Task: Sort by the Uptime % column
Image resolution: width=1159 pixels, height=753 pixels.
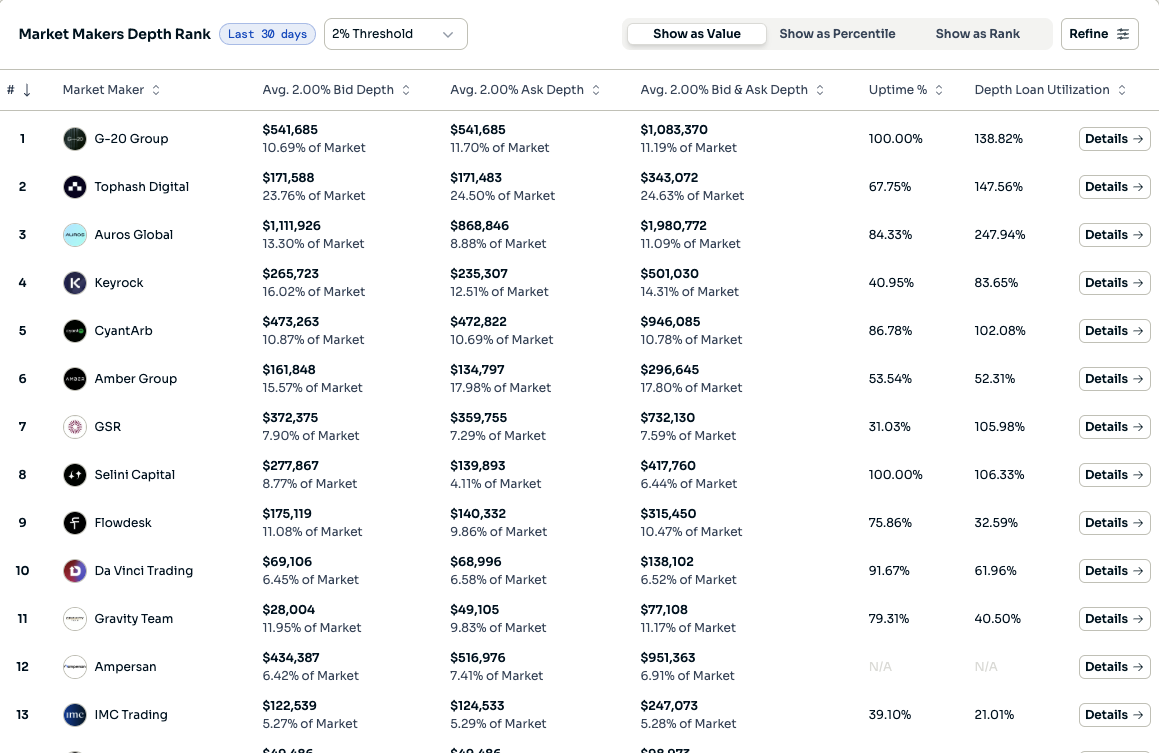Action: click(939, 90)
